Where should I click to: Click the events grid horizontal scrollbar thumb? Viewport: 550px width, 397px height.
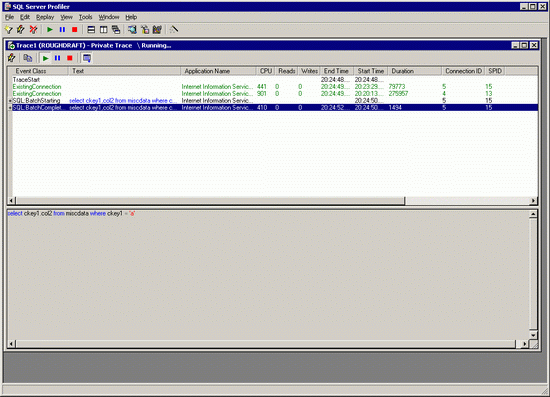(210, 201)
